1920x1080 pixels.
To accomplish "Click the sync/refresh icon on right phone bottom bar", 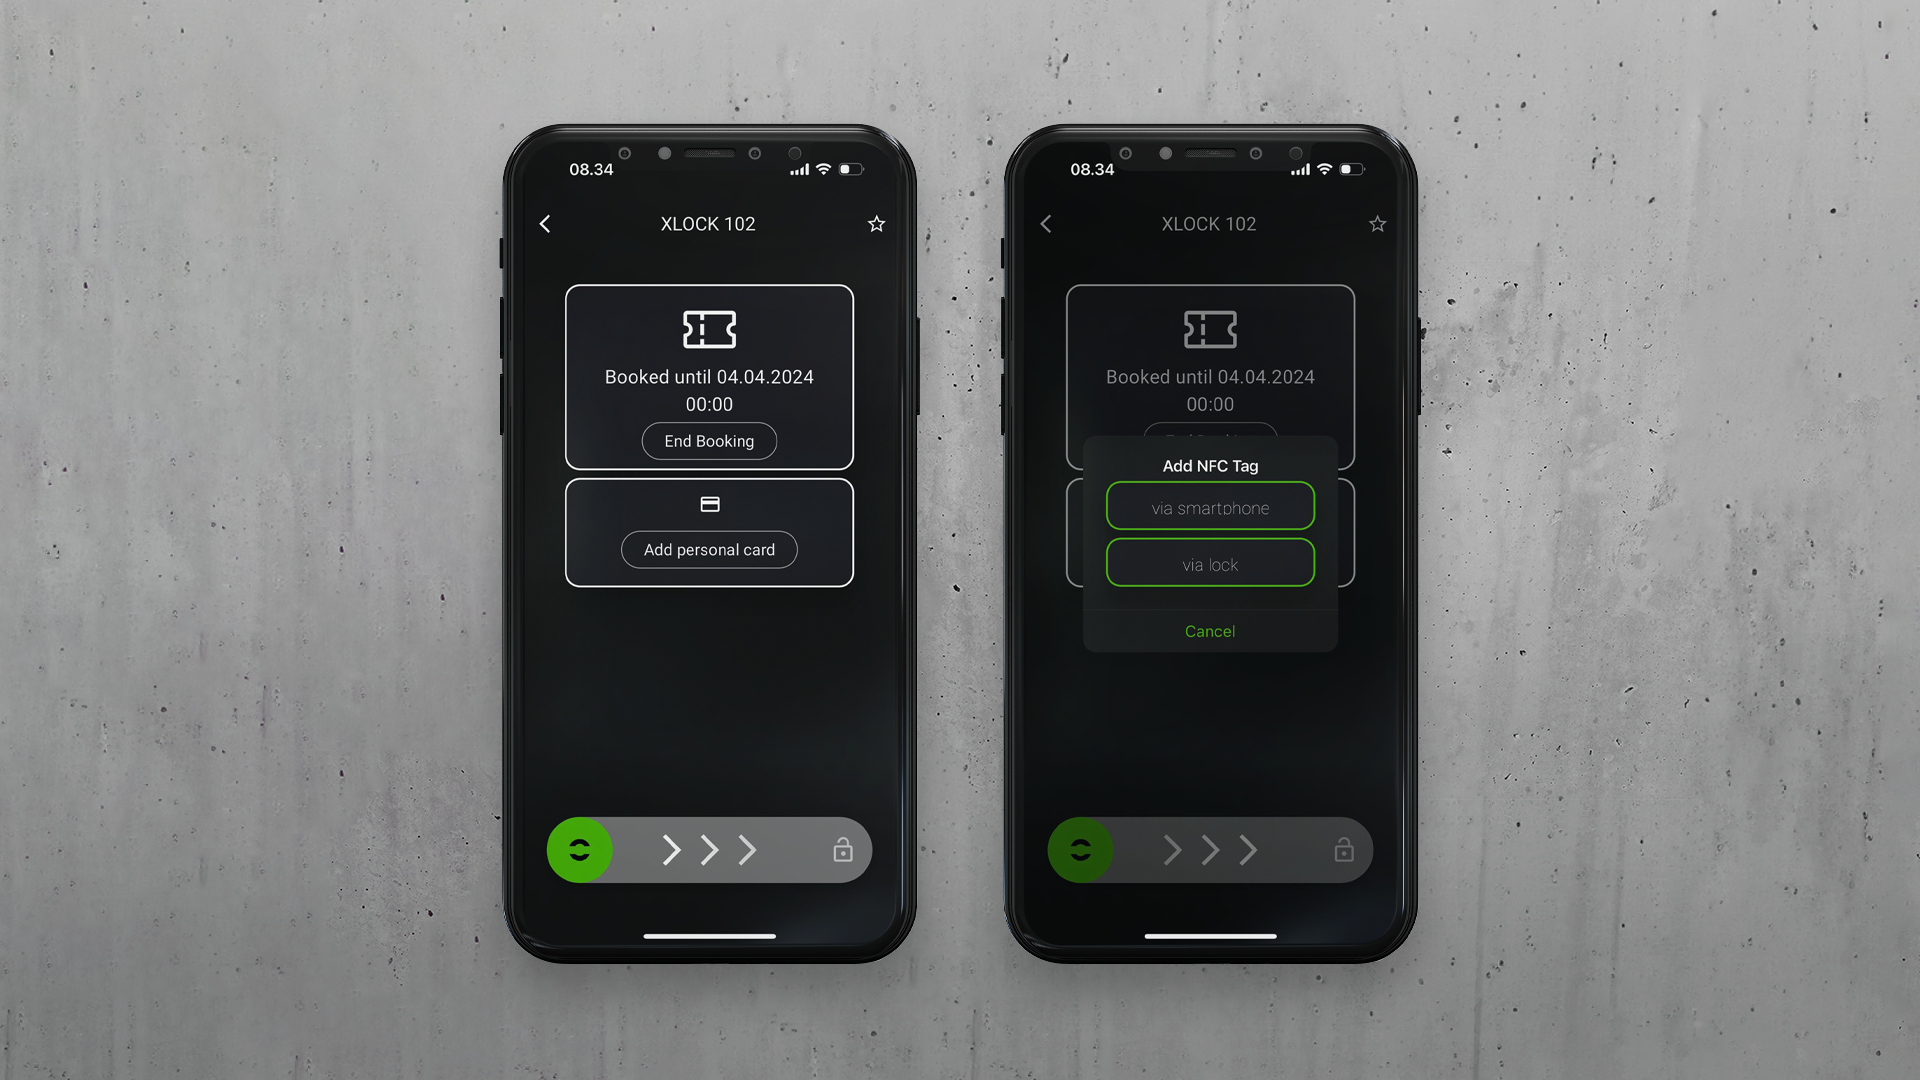I will coord(1080,849).
